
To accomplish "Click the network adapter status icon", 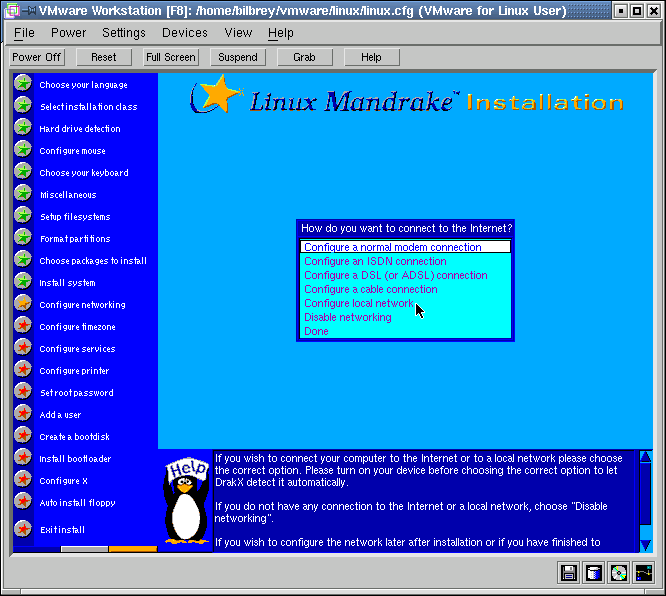I will tap(644, 573).
